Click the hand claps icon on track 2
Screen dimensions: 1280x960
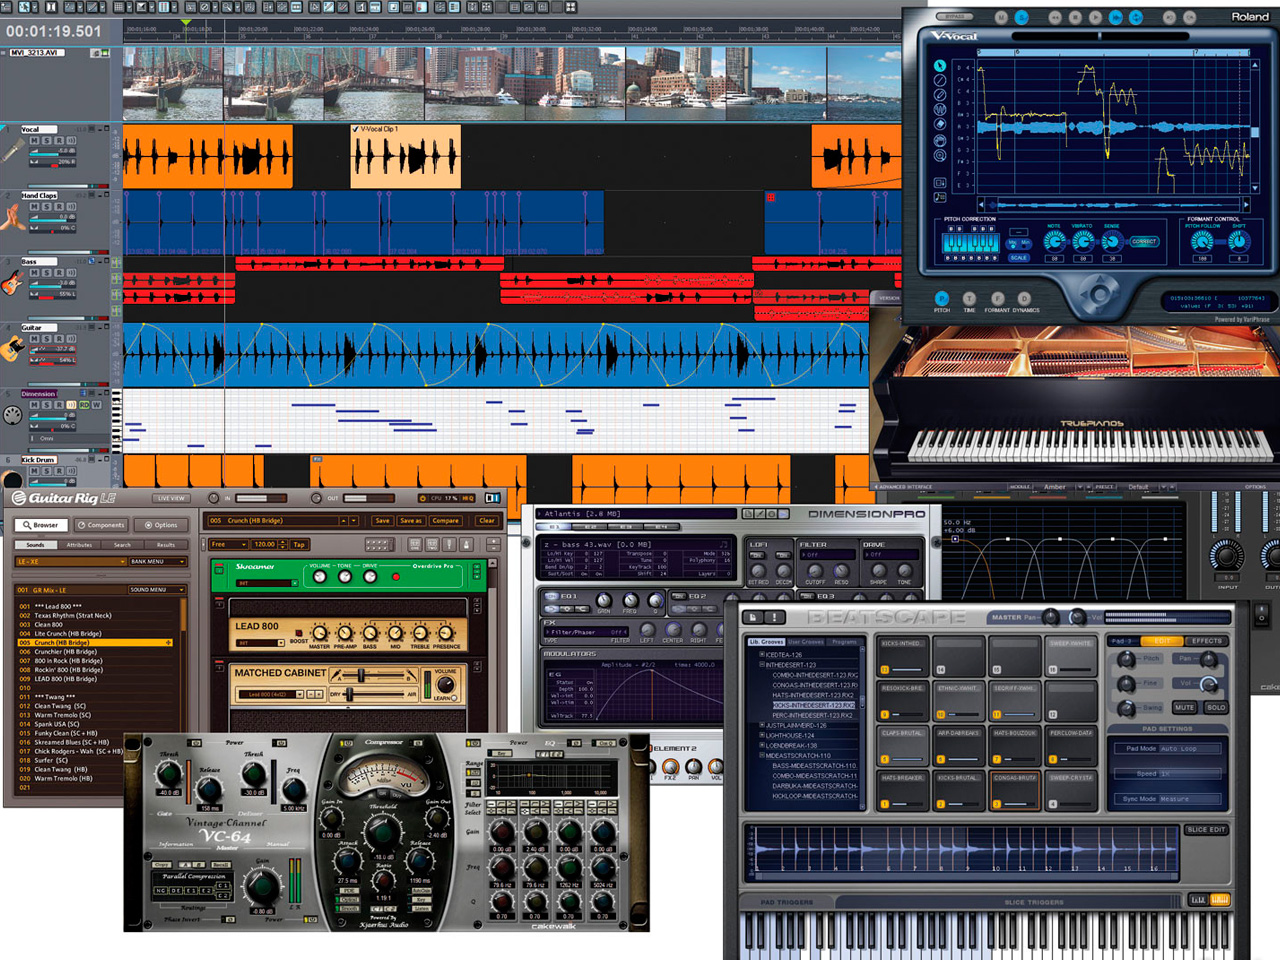[x=15, y=216]
